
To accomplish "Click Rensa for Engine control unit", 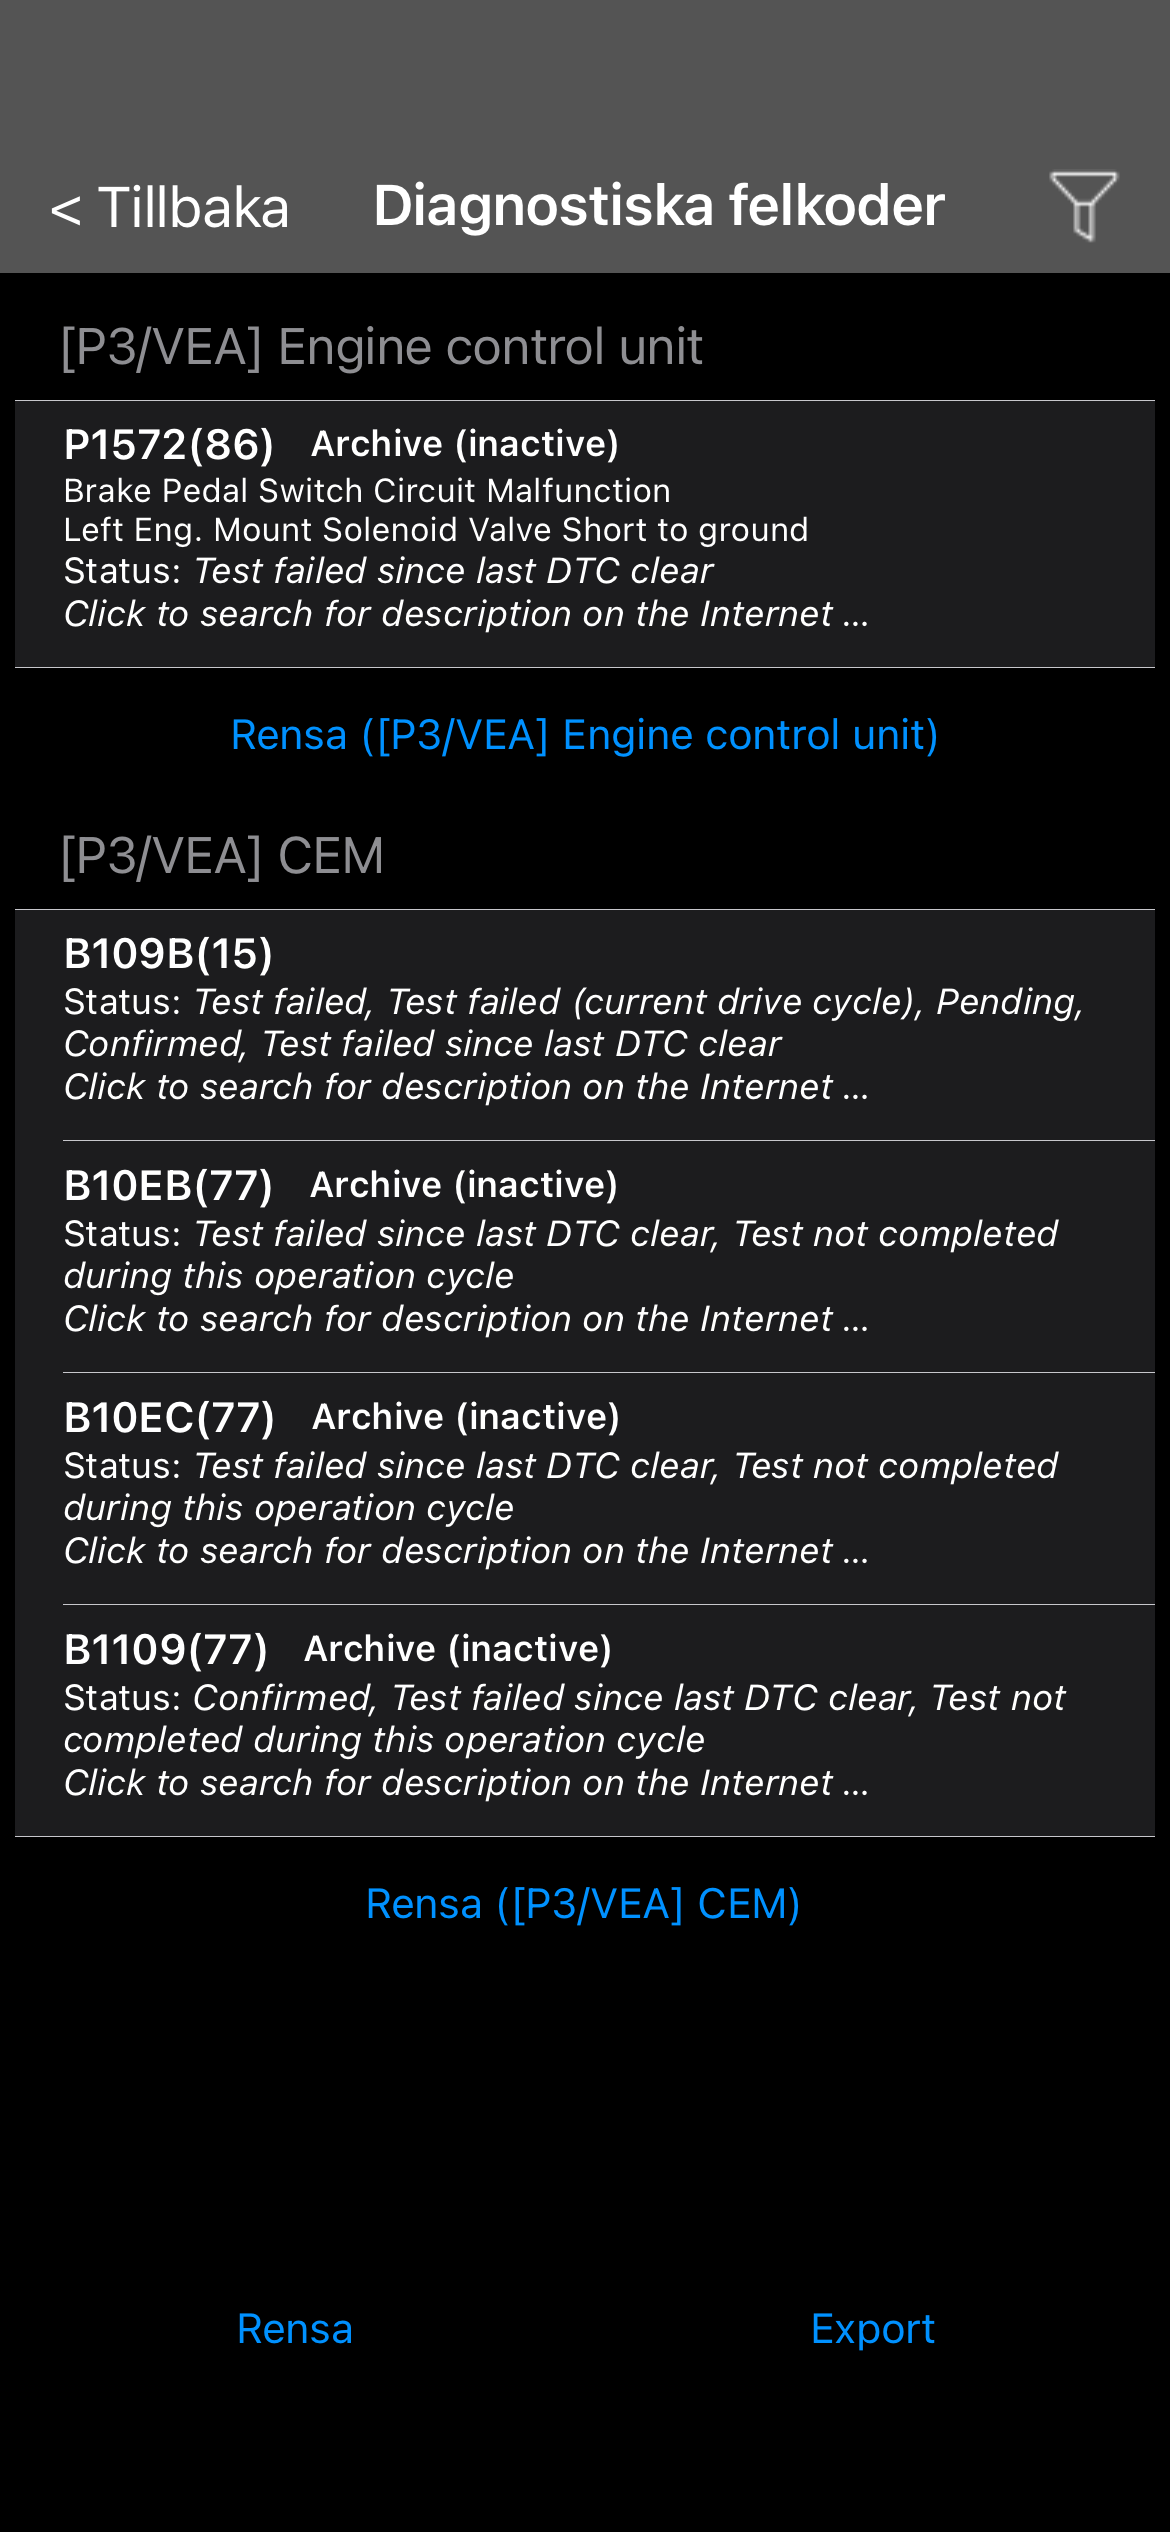I will click(x=584, y=735).
